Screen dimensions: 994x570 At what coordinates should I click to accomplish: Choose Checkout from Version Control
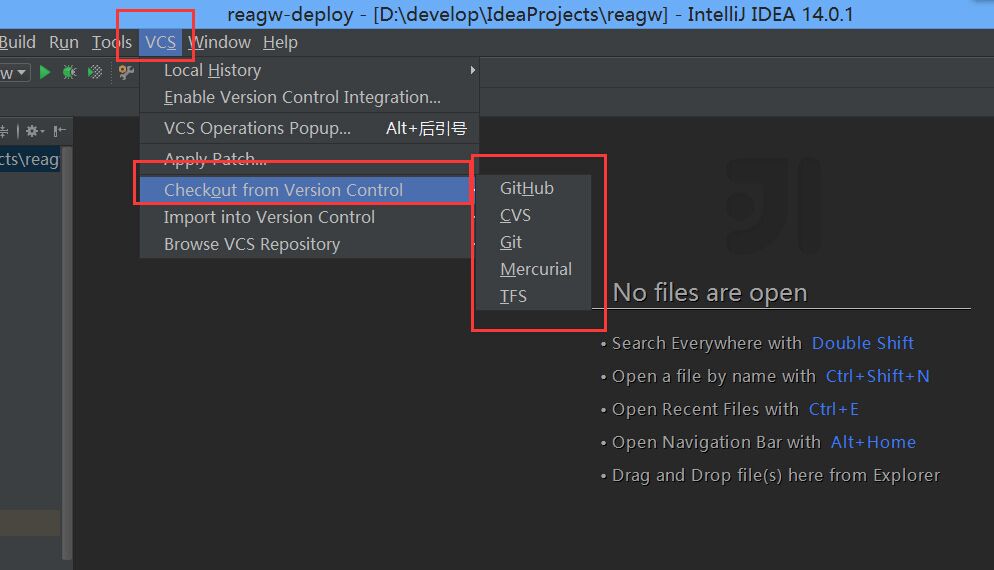pos(283,190)
